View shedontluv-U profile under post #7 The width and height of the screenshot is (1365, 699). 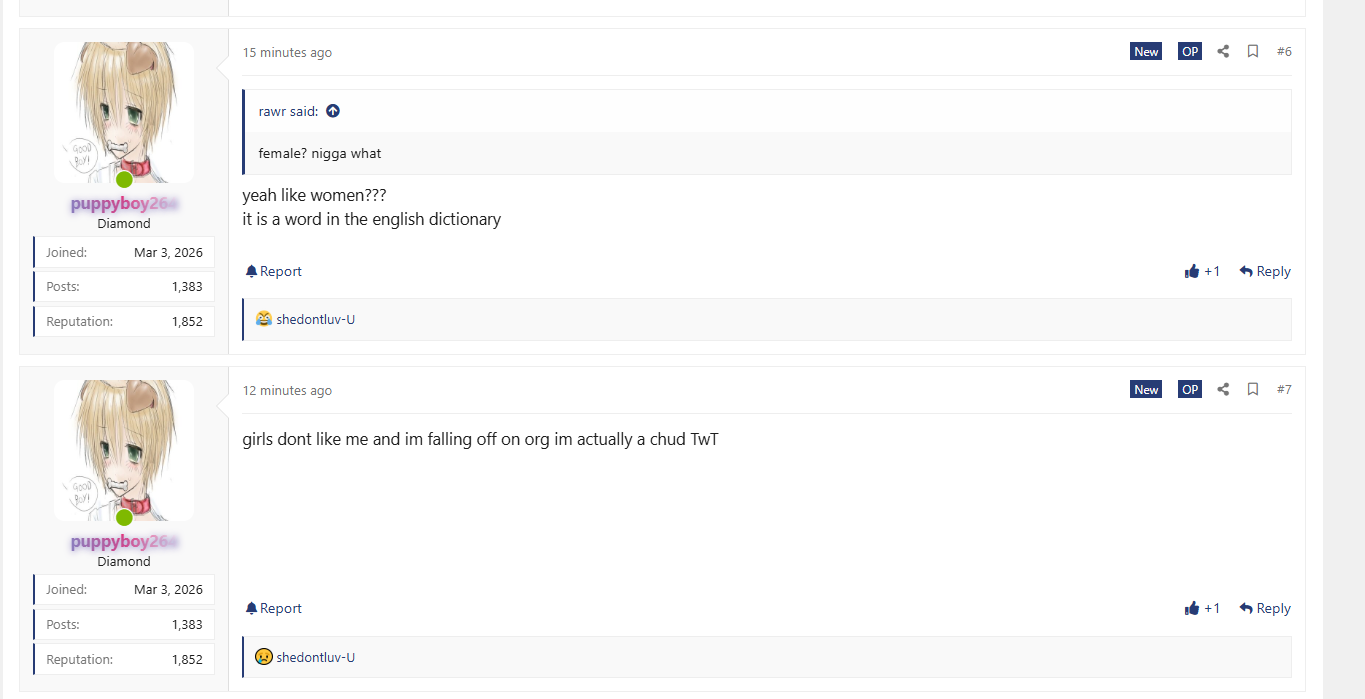coord(316,657)
